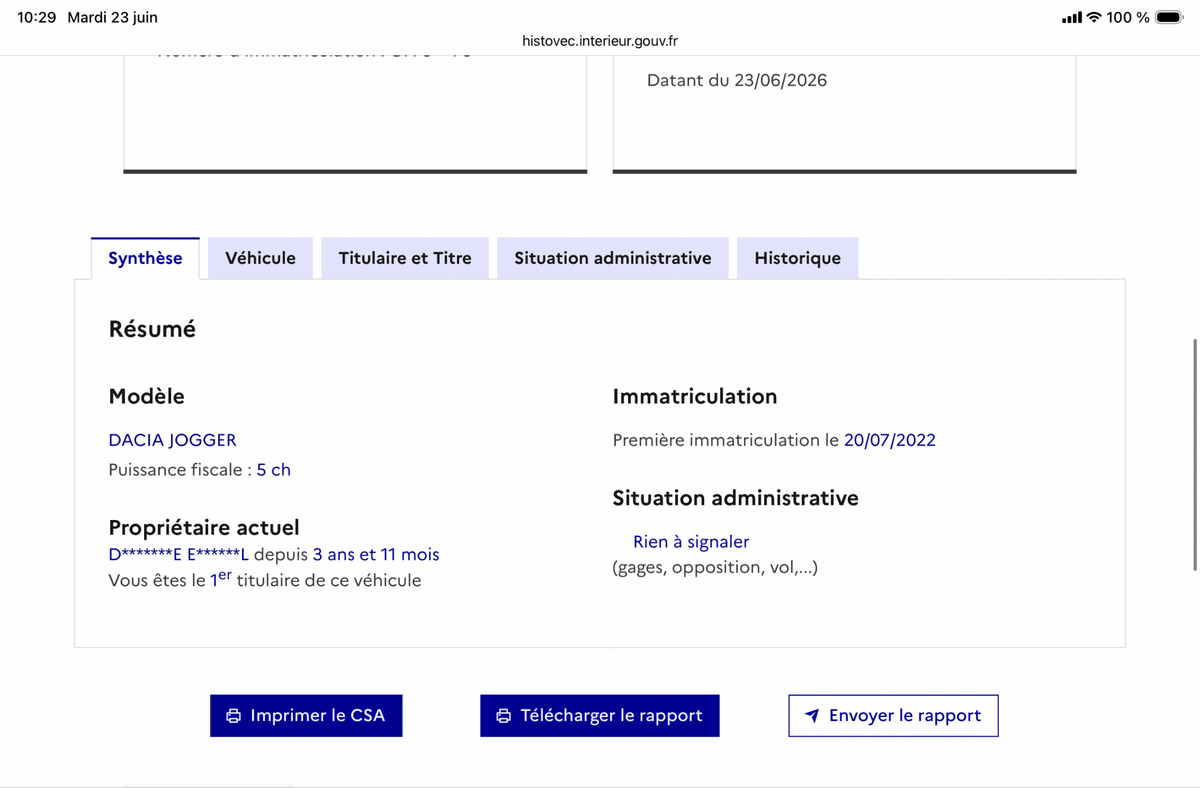Tap the battery icon in status bar

[x=1170, y=17]
